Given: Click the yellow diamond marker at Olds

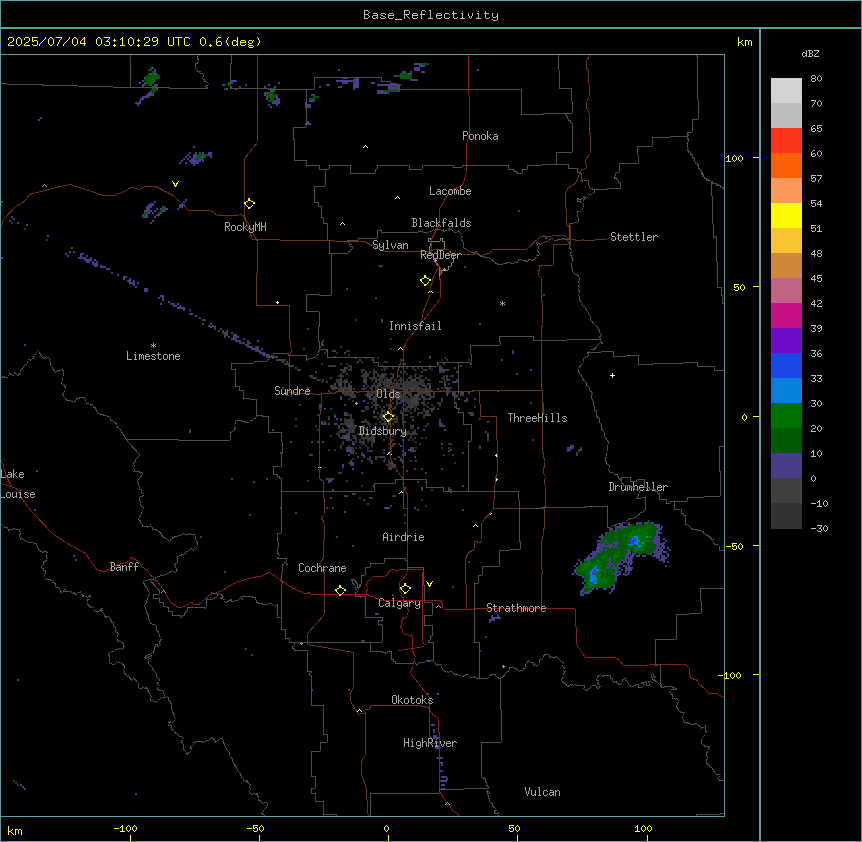Looking at the screenshot, I should (x=388, y=417).
